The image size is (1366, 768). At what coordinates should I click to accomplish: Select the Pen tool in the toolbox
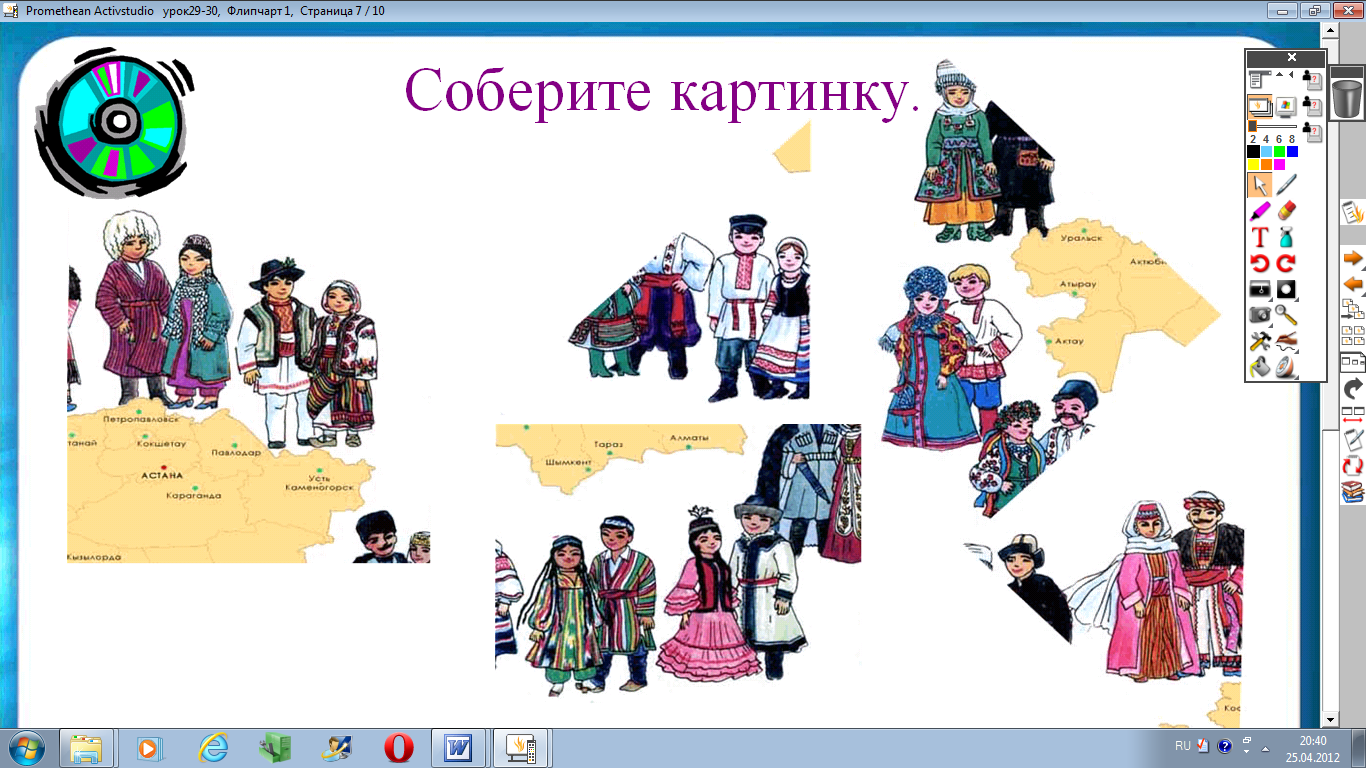(1286, 185)
